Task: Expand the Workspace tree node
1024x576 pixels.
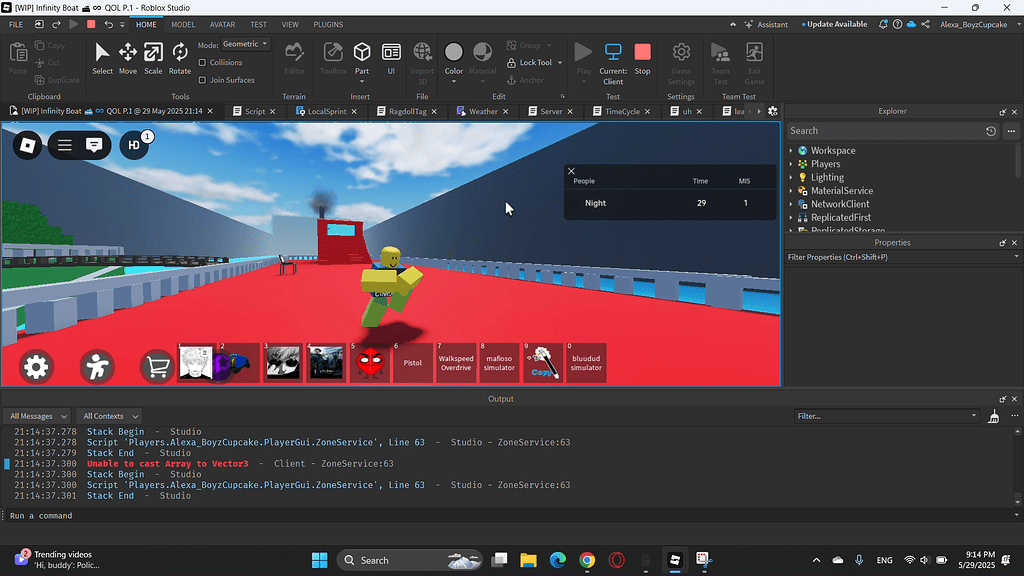Action: (x=791, y=150)
